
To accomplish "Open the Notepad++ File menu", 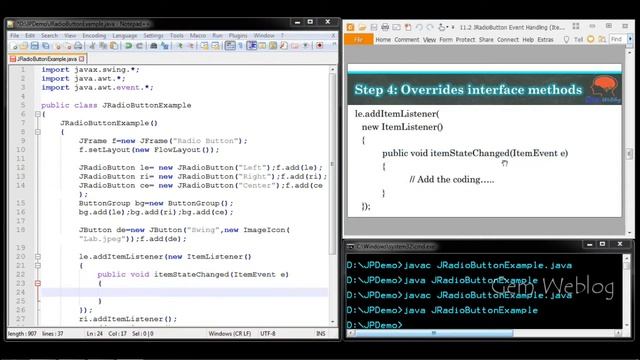I will (15, 36).
